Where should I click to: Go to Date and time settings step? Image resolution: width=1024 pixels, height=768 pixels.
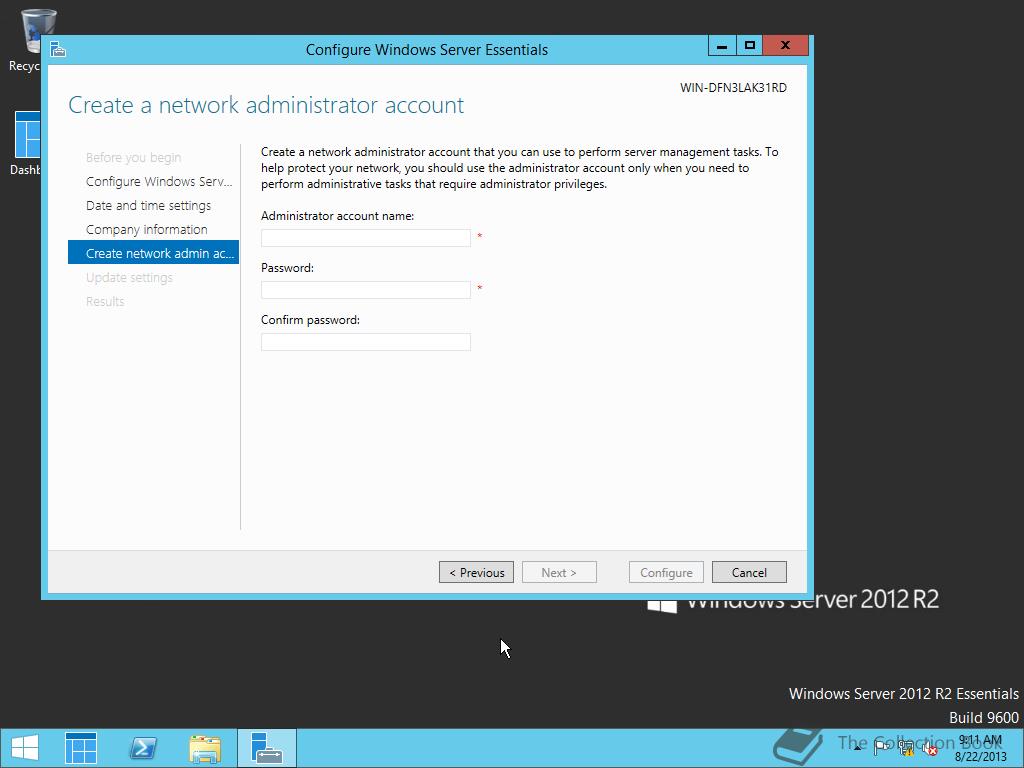click(x=148, y=206)
